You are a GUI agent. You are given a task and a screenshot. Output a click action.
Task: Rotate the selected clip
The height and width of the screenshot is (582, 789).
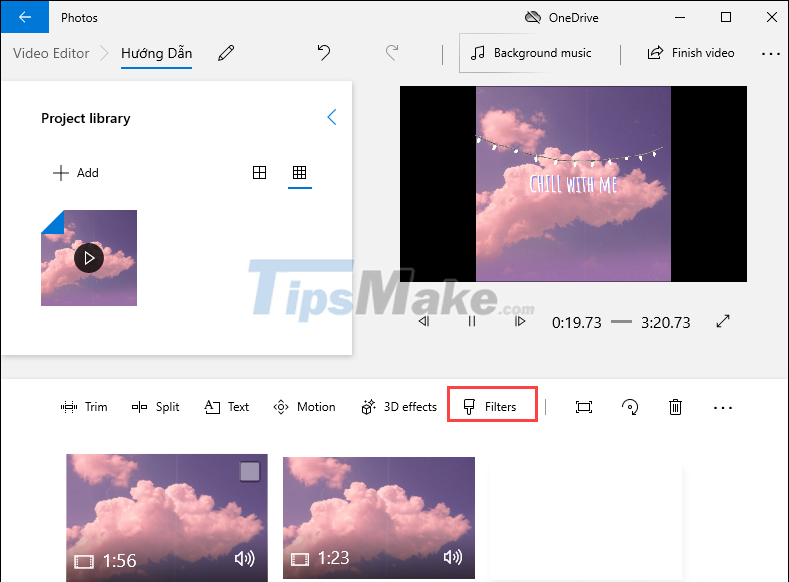pyautogui.click(x=630, y=406)
